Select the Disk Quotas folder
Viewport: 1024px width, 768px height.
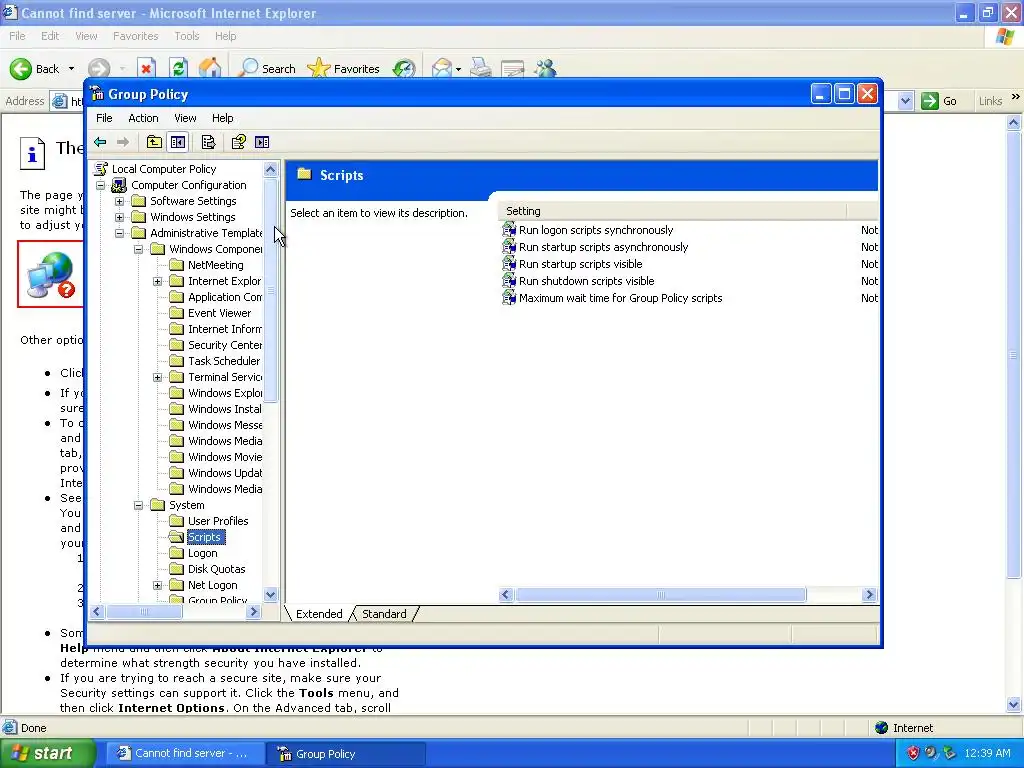216,569
